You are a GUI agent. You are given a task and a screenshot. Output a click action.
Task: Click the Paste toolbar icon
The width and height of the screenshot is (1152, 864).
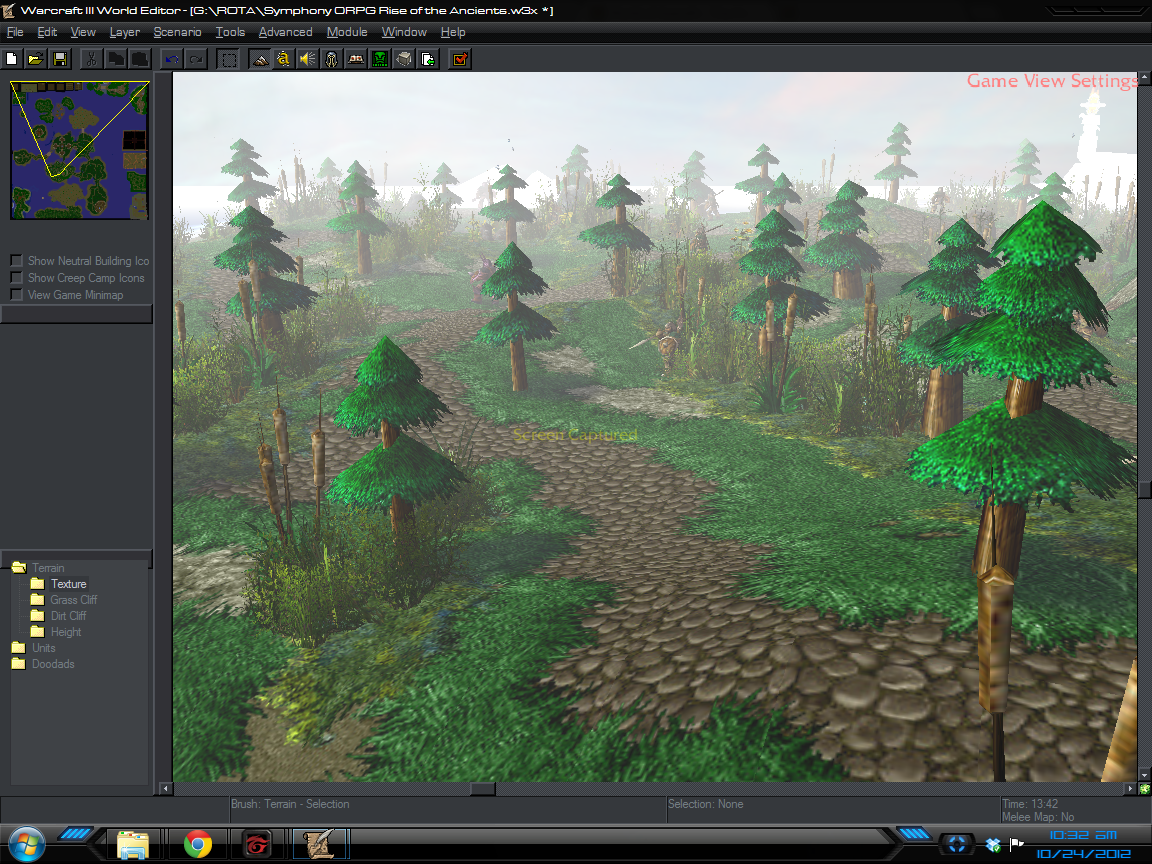coord(140,59)
